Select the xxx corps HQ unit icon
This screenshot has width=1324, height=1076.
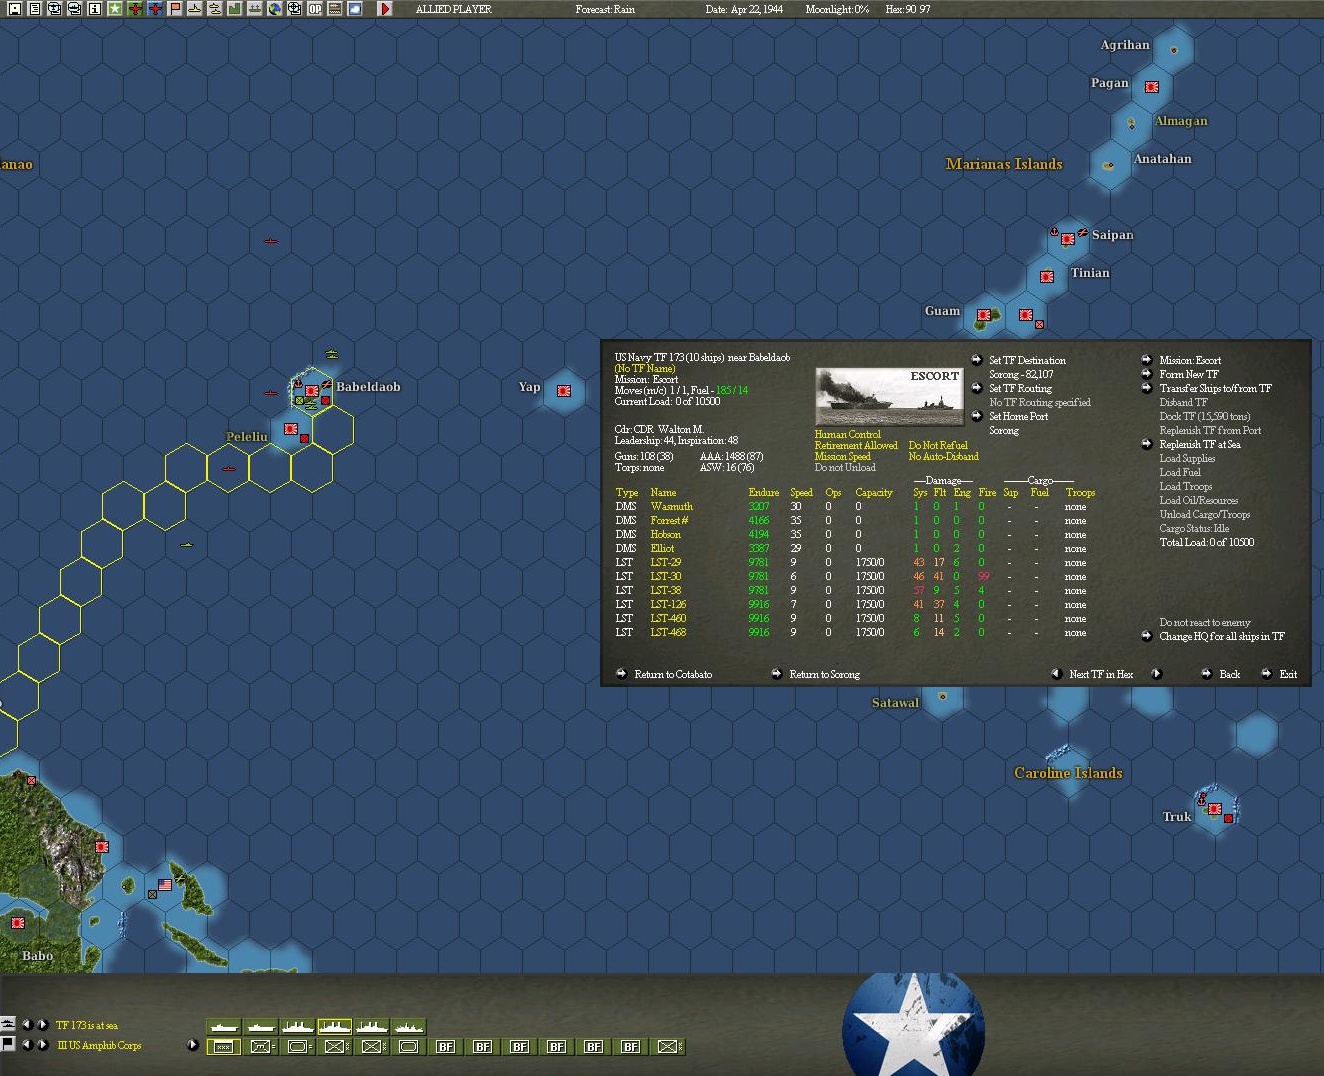pyautogui.click(x=224, y=1047)
